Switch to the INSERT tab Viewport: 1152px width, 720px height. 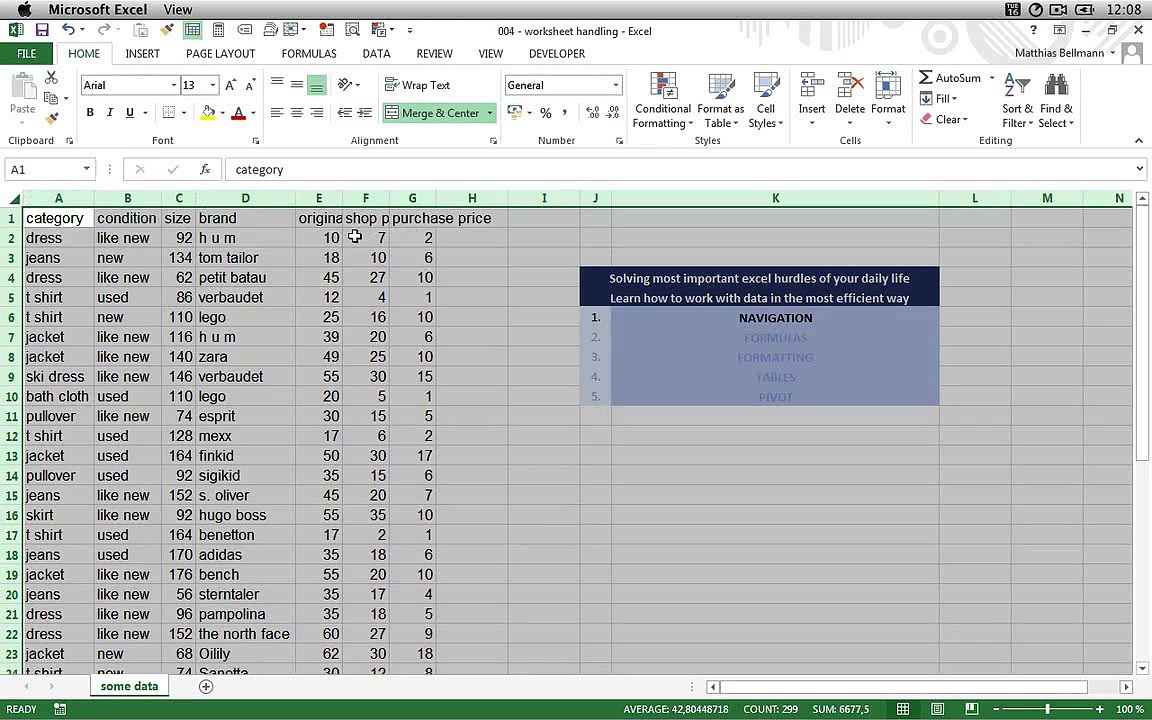point(143,54)
